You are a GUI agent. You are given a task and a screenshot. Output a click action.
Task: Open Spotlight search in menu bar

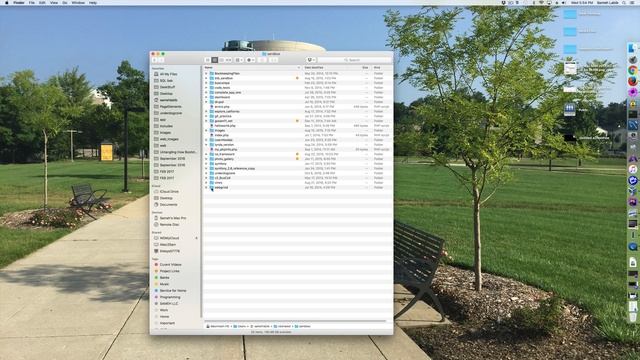point(624,2)
